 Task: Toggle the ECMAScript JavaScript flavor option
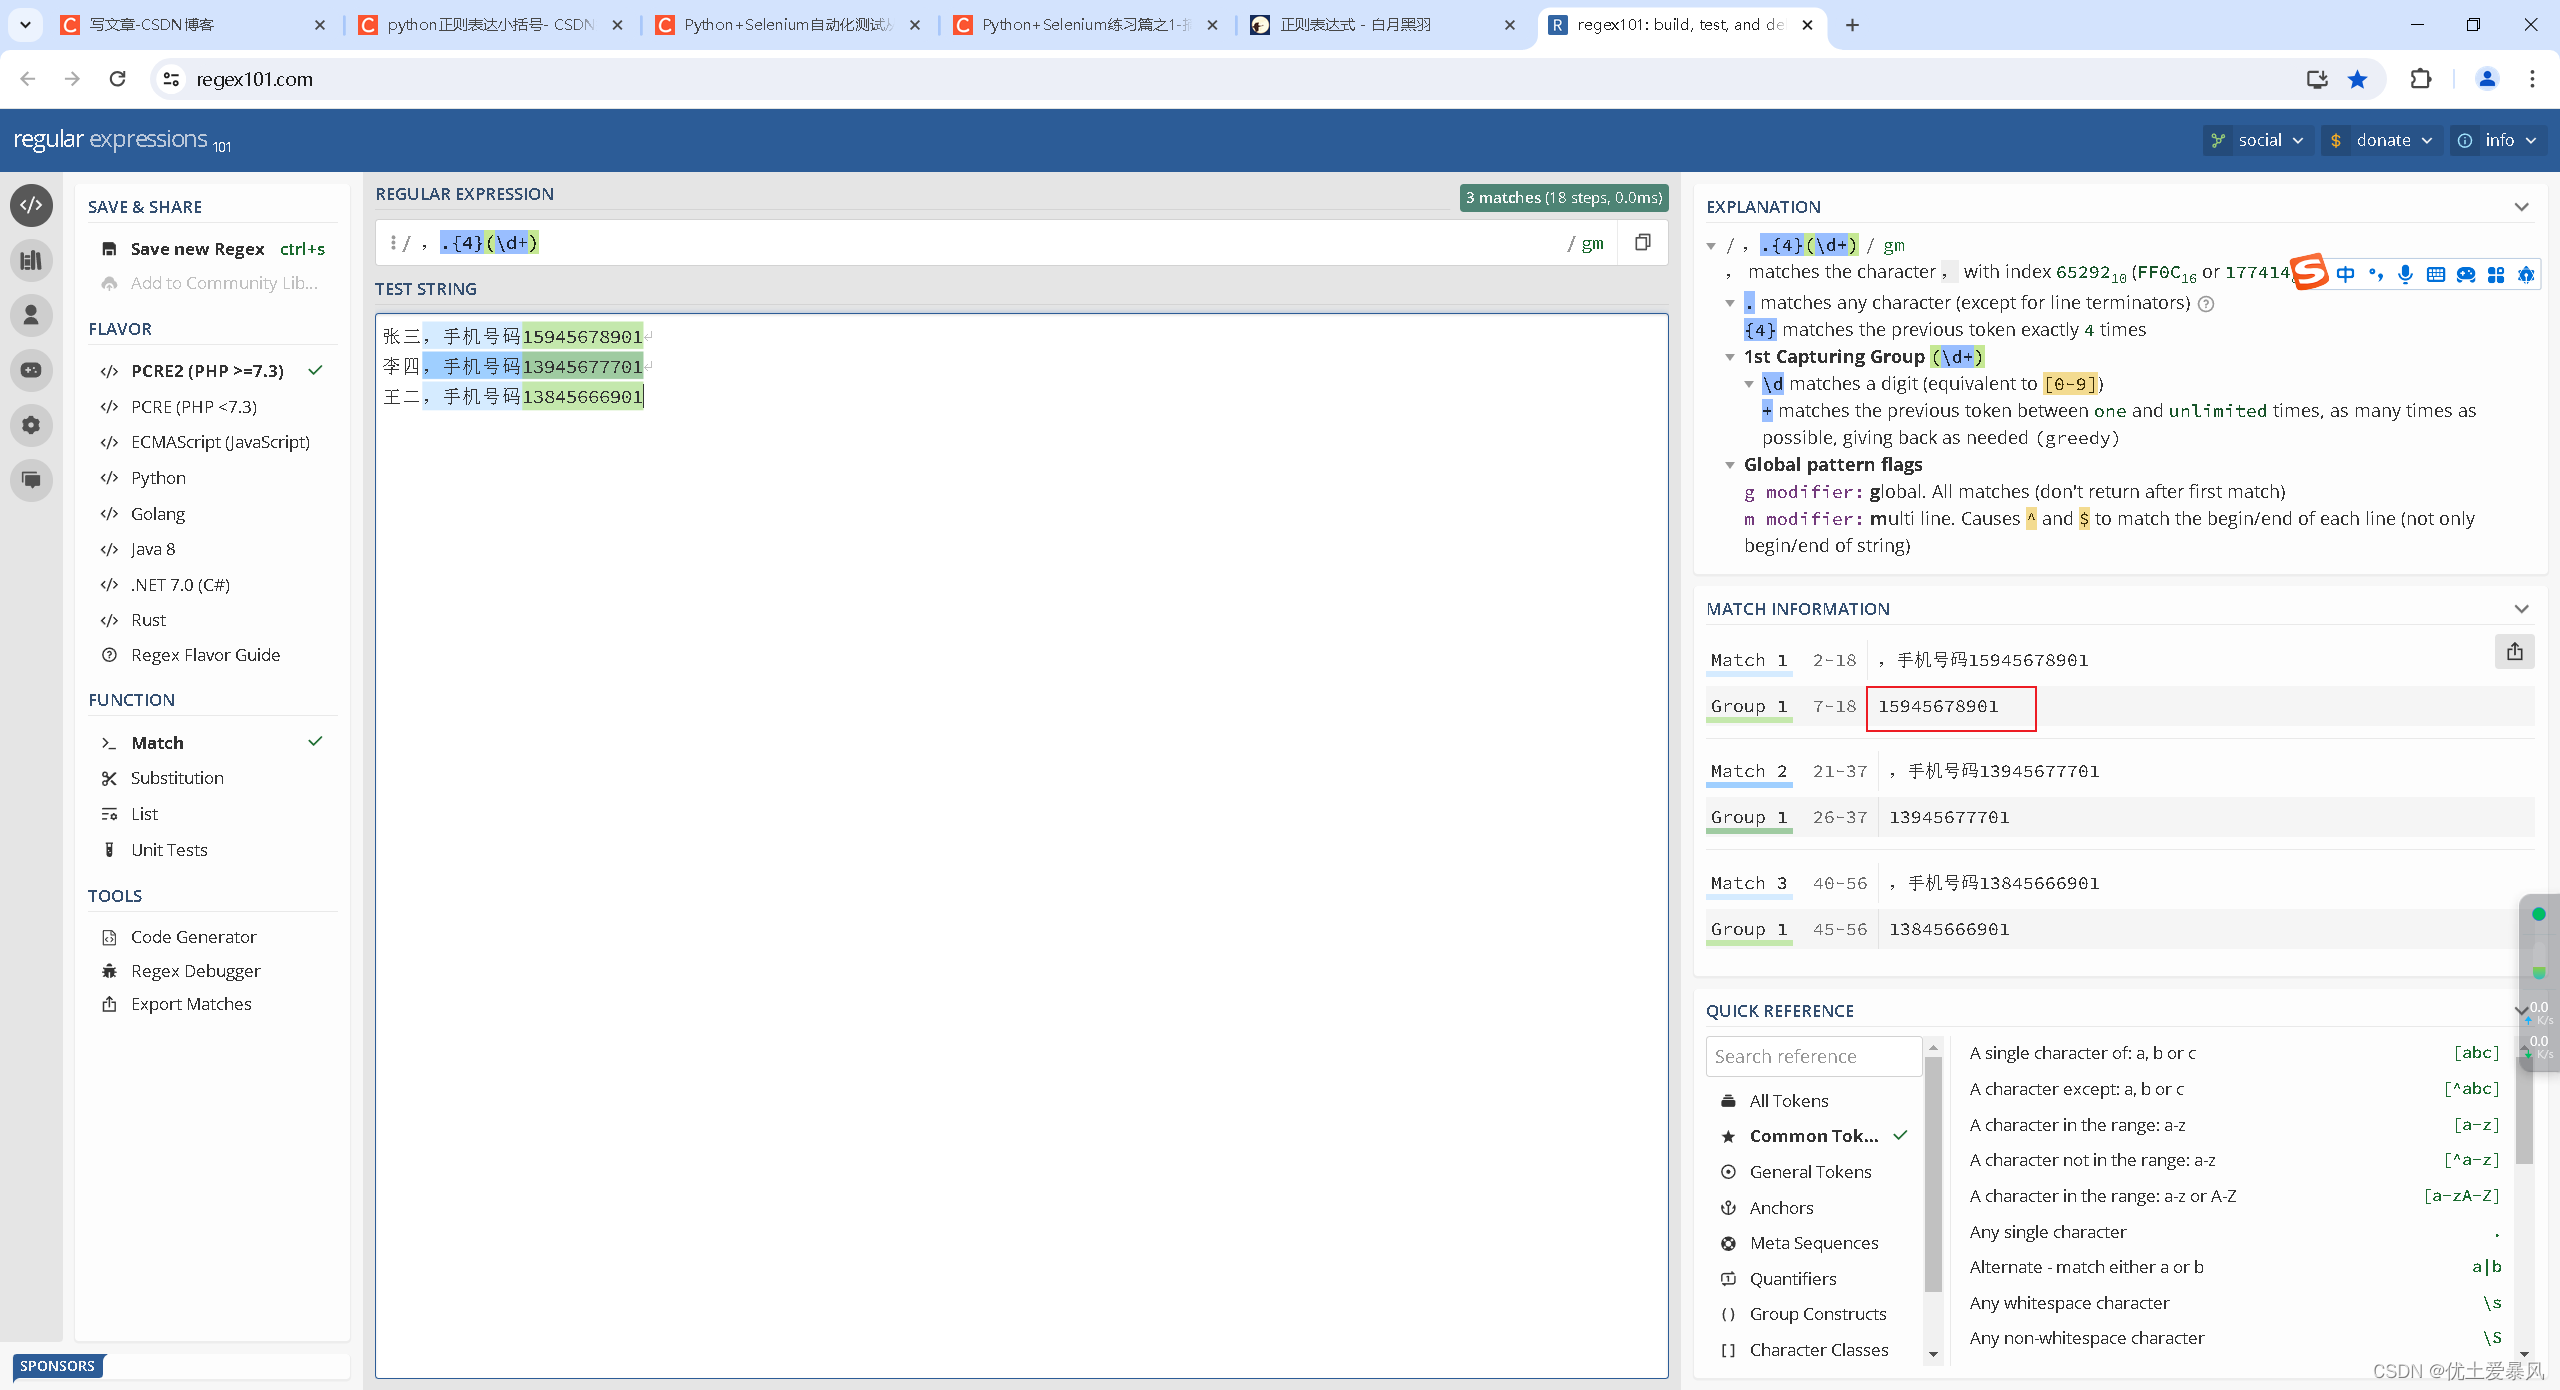tap(221, 442)
